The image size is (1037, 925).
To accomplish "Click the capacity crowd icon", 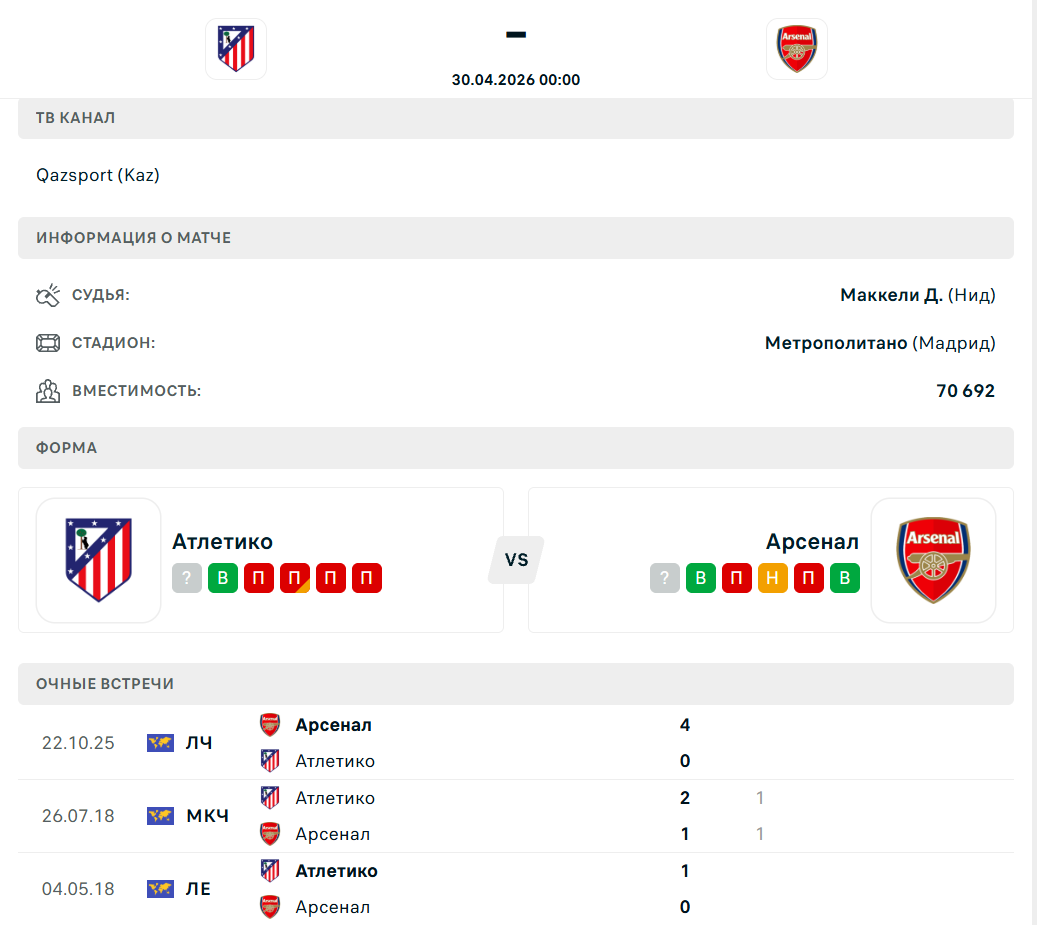I will [x=48, y=391].
